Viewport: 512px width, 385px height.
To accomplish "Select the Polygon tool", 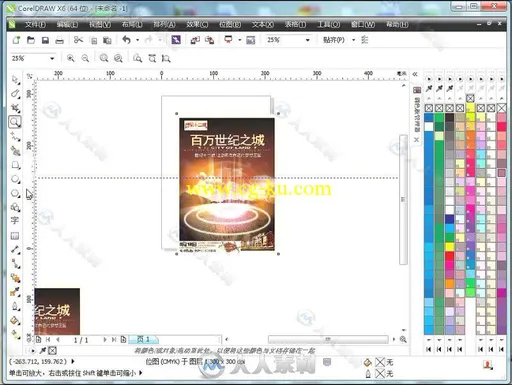I will [15, 193].
